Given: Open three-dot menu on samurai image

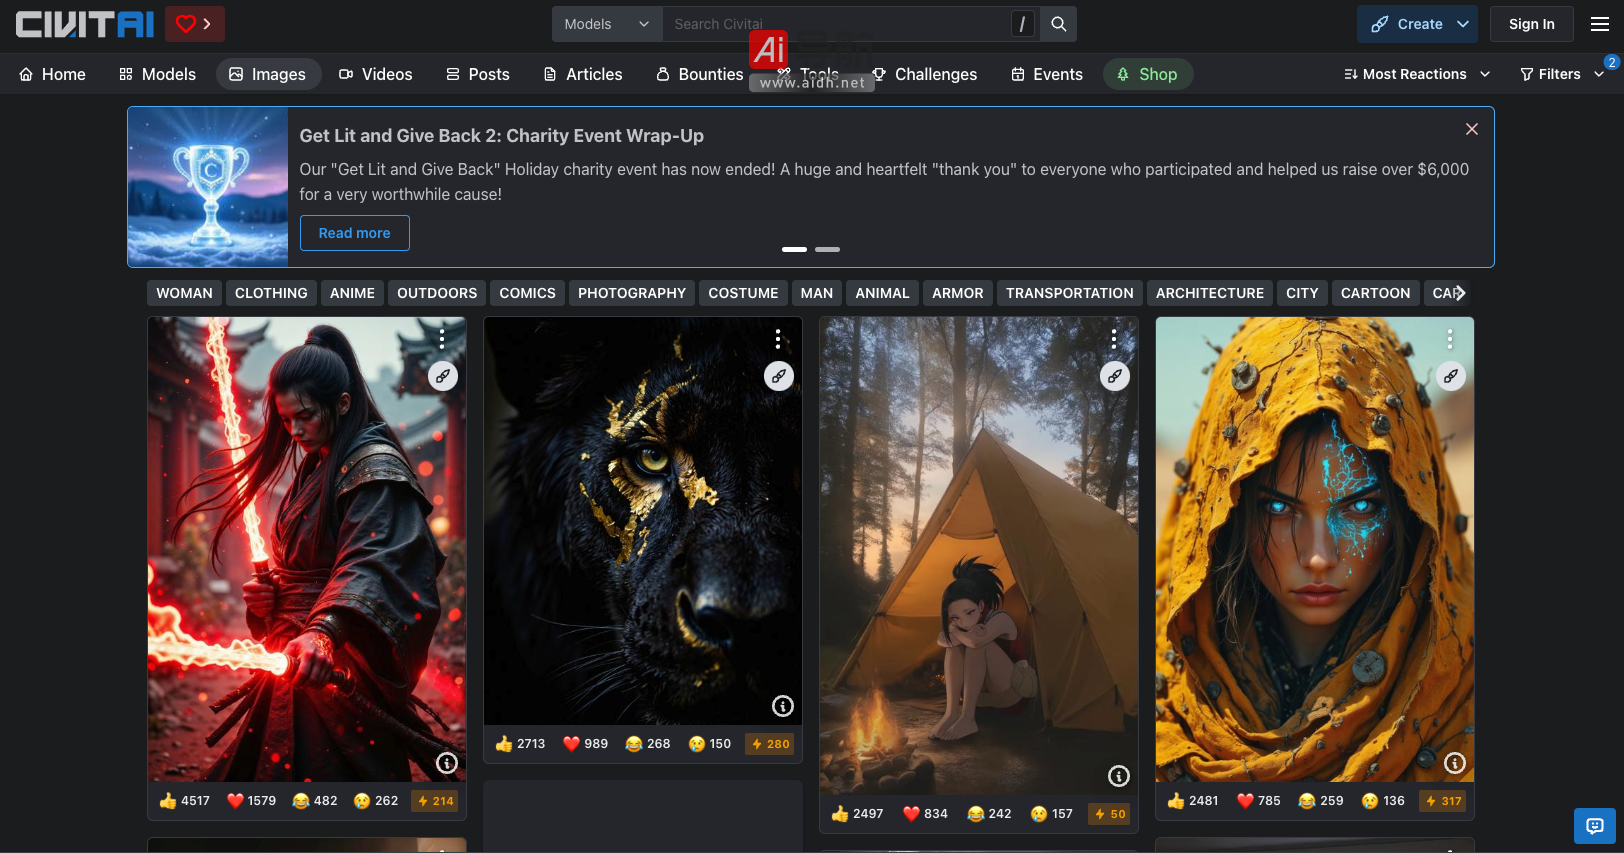Looking at the screenshot, I should click(442, 340).
